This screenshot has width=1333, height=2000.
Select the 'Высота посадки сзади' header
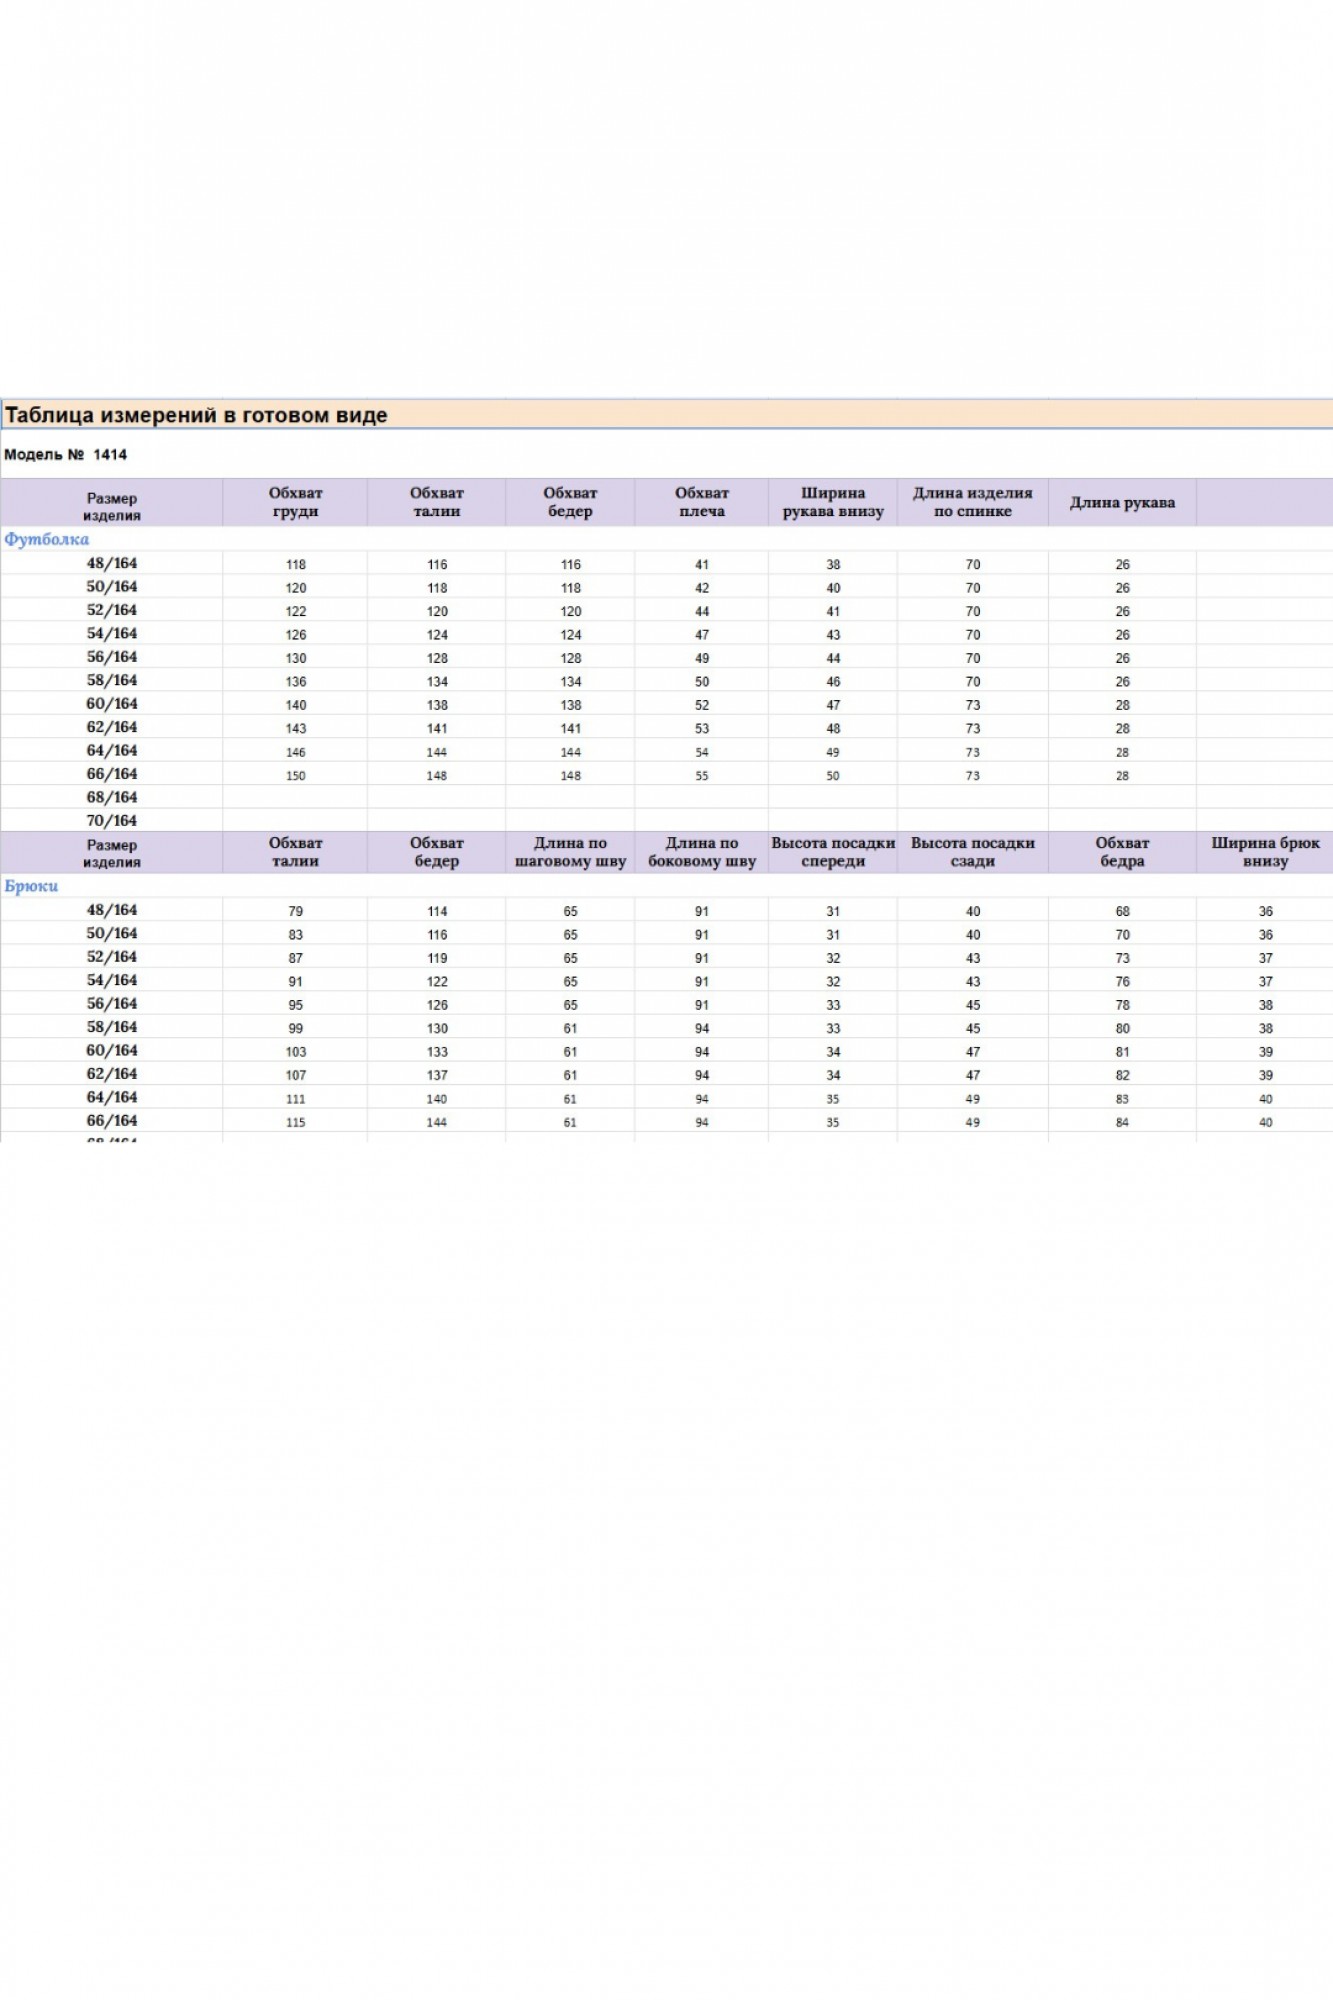click(972, 852)
